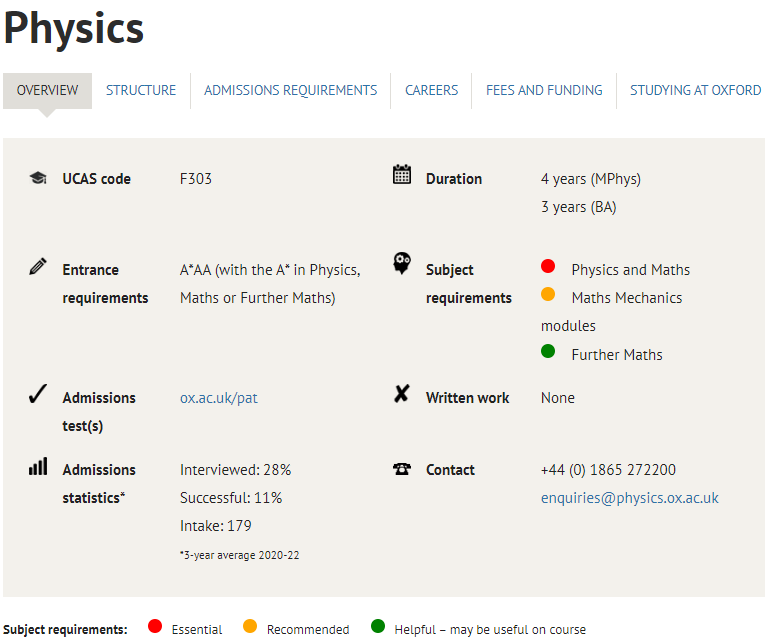Go to the Careers tab
This screenshot has width=772, height=644.
[x=431, y=91]
